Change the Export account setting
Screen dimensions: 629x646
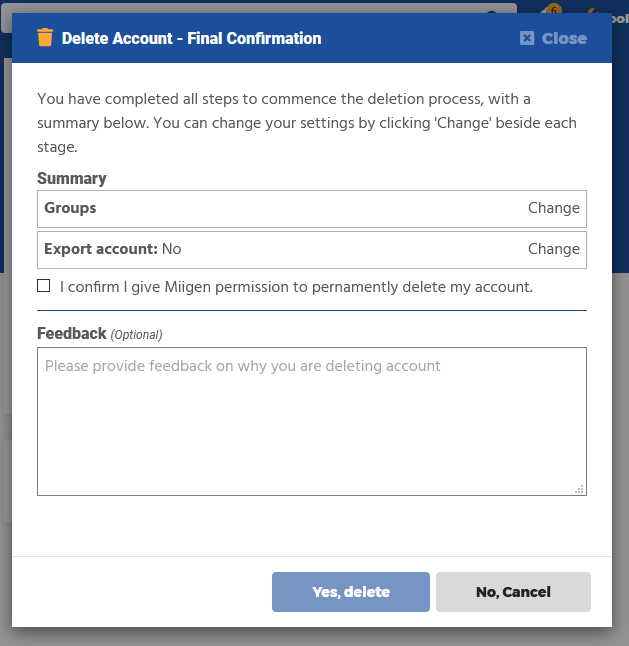click(553, 249)
